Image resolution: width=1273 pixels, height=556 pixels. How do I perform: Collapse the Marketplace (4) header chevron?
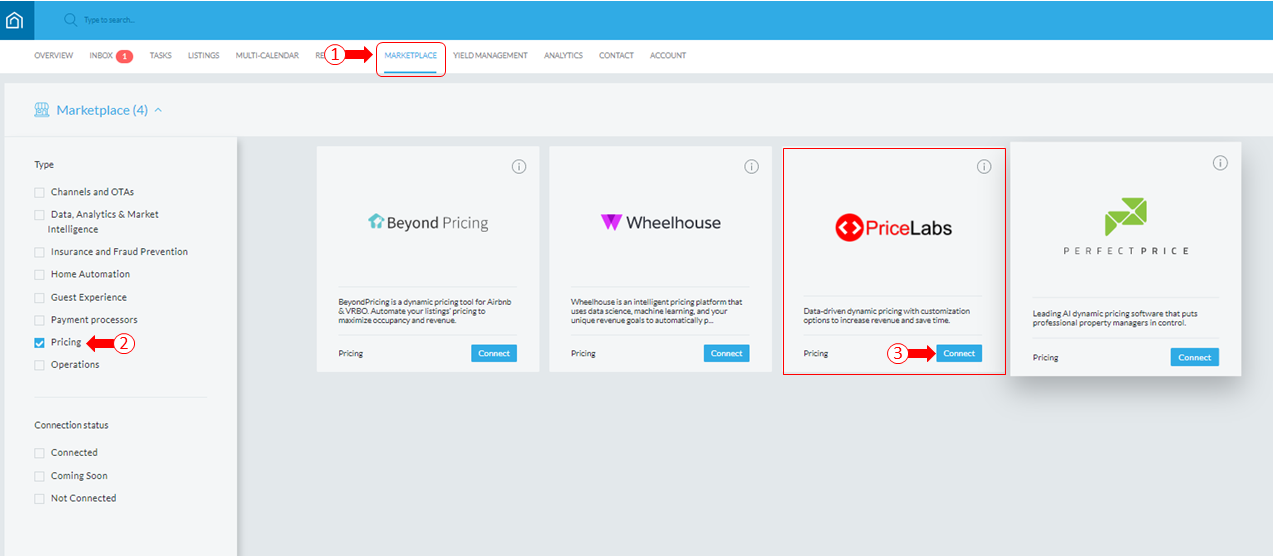158,110
